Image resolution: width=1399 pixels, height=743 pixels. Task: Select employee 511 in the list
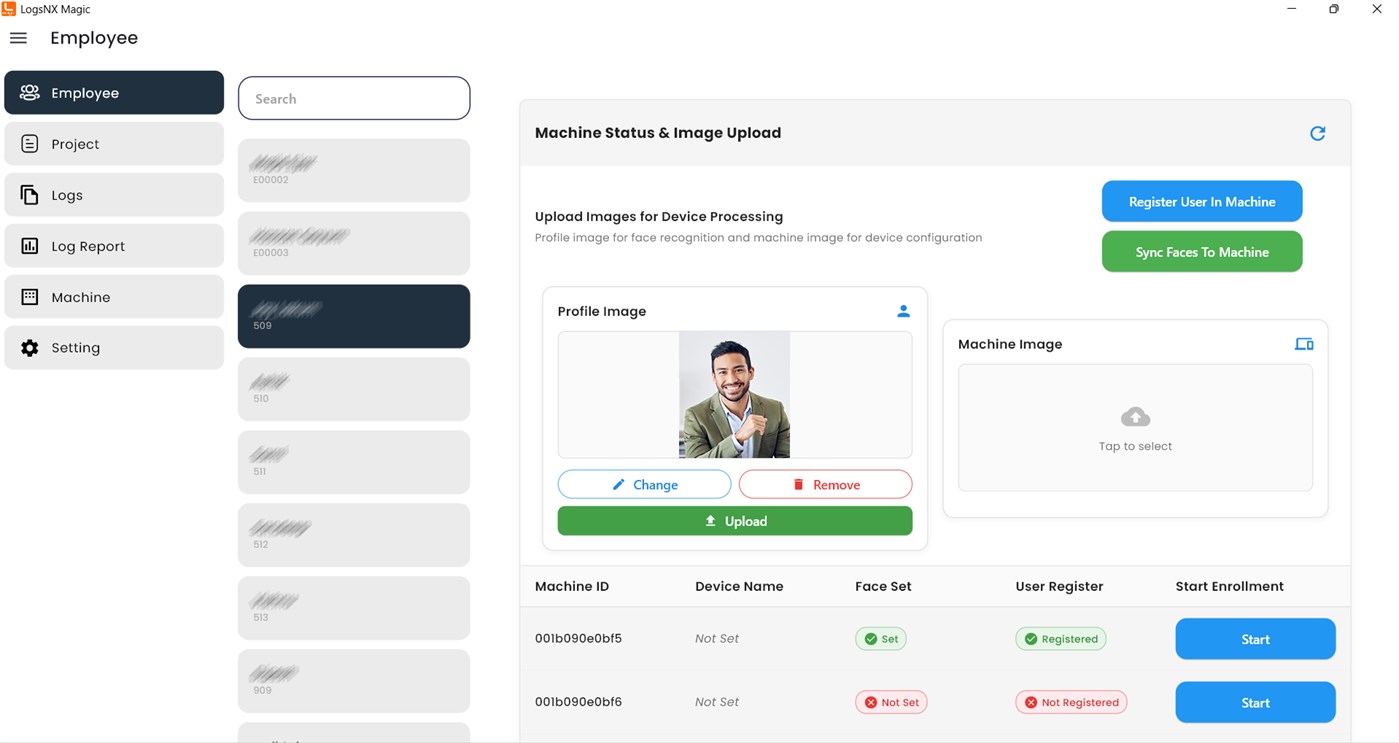pyautogui.click(x=354, y=462)
